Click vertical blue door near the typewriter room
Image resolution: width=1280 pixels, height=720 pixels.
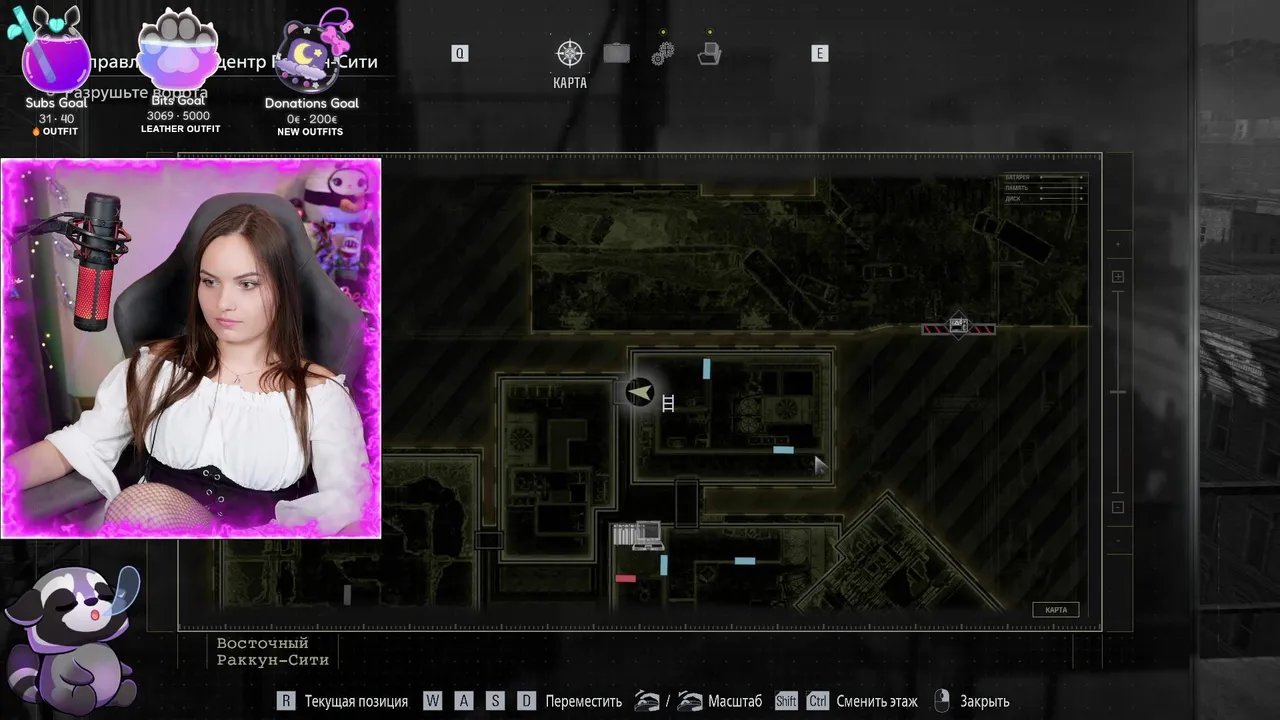pos(664,565)
